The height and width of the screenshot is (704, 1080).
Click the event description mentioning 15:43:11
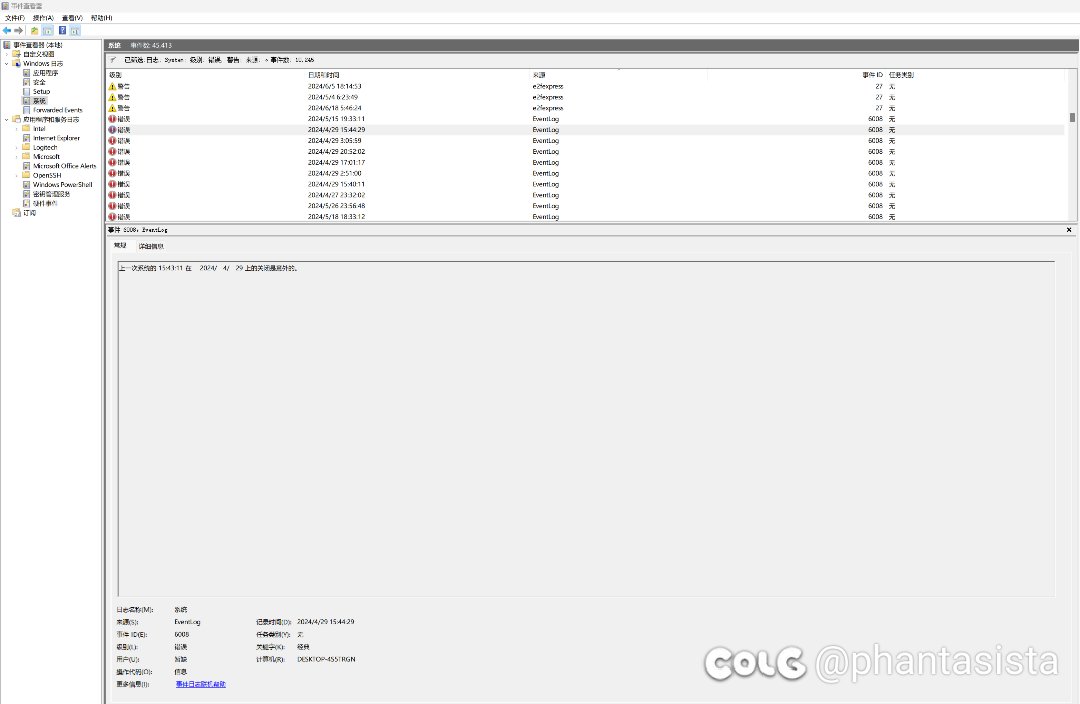(x=208, y=268)
